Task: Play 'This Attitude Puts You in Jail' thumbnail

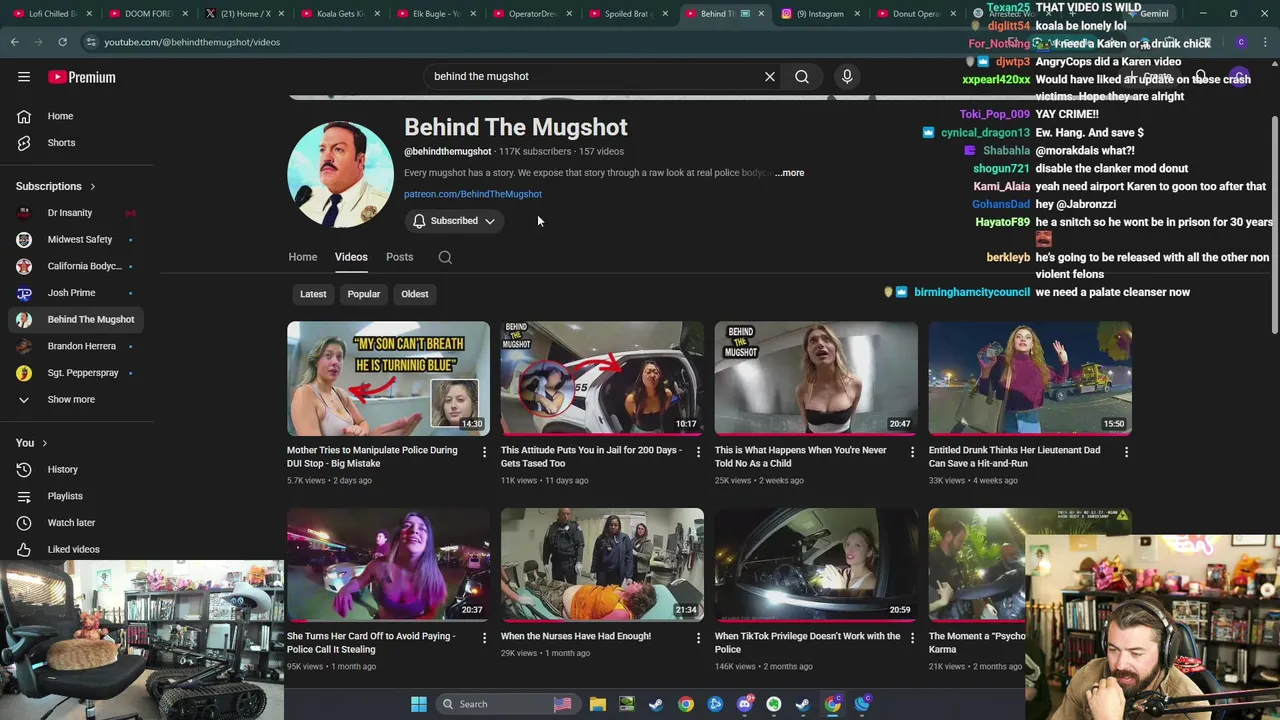Action: (602, 378)
